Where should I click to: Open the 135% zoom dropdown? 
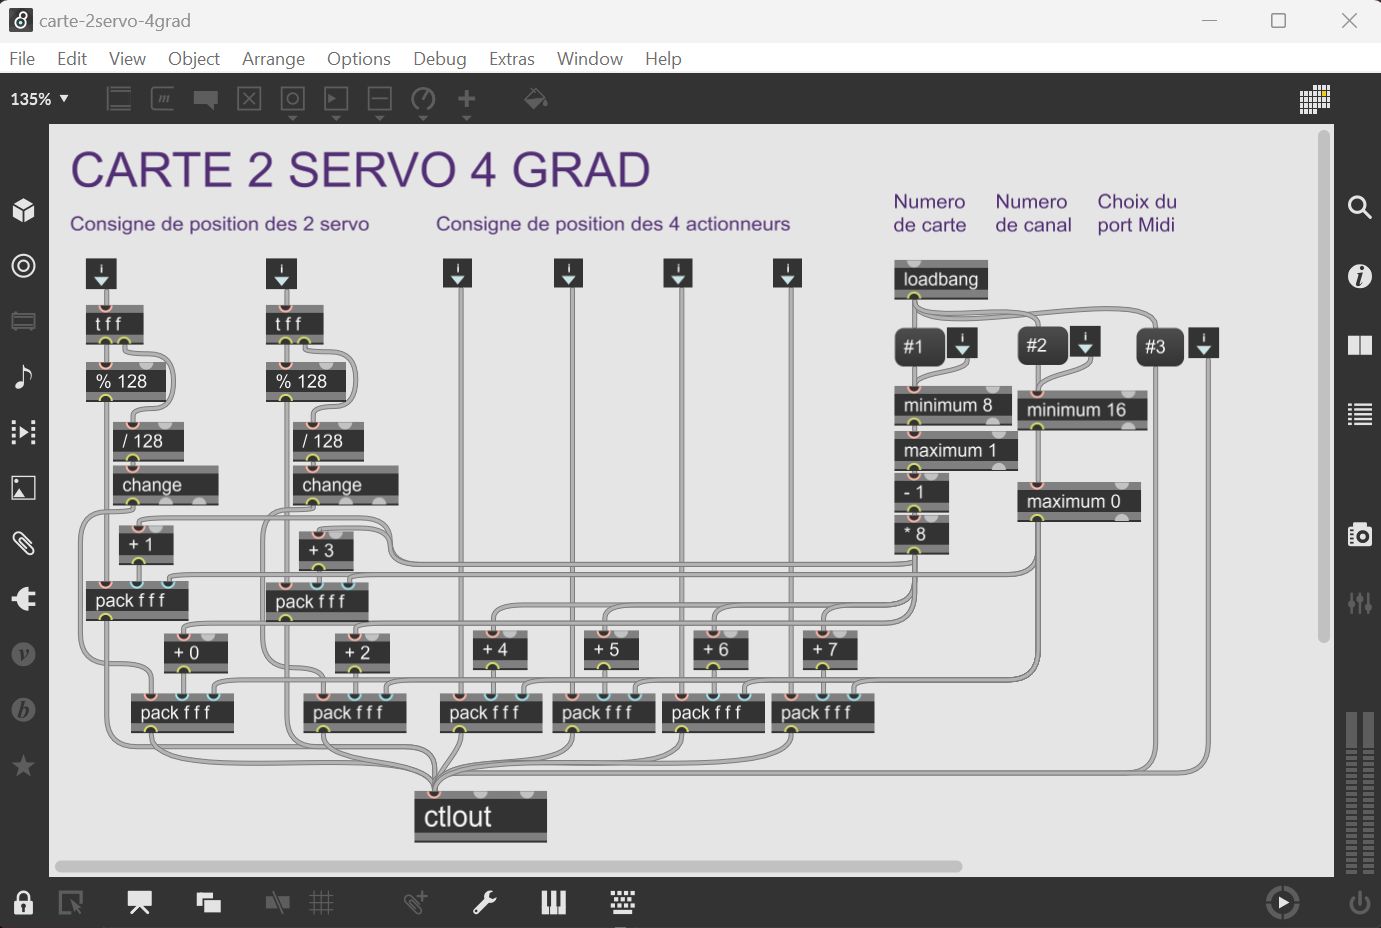(39, 99)
